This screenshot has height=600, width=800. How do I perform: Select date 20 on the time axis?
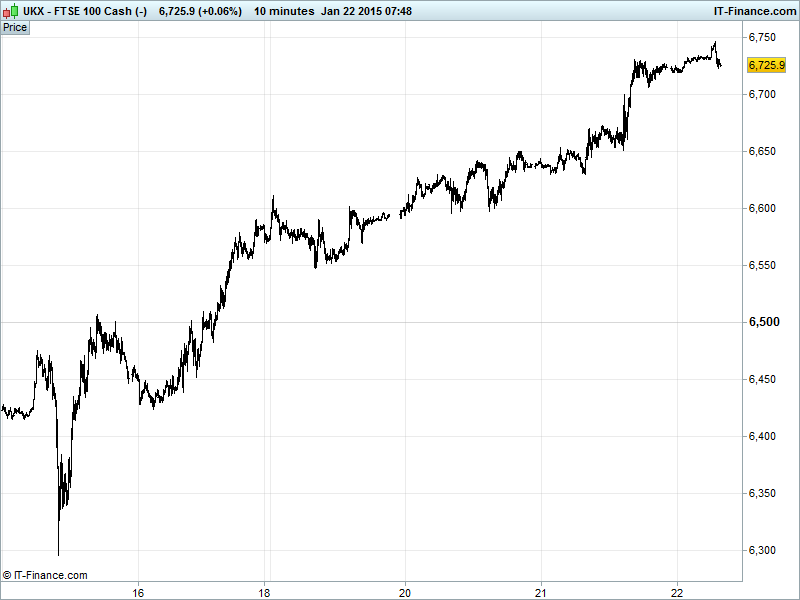(405, 590)
